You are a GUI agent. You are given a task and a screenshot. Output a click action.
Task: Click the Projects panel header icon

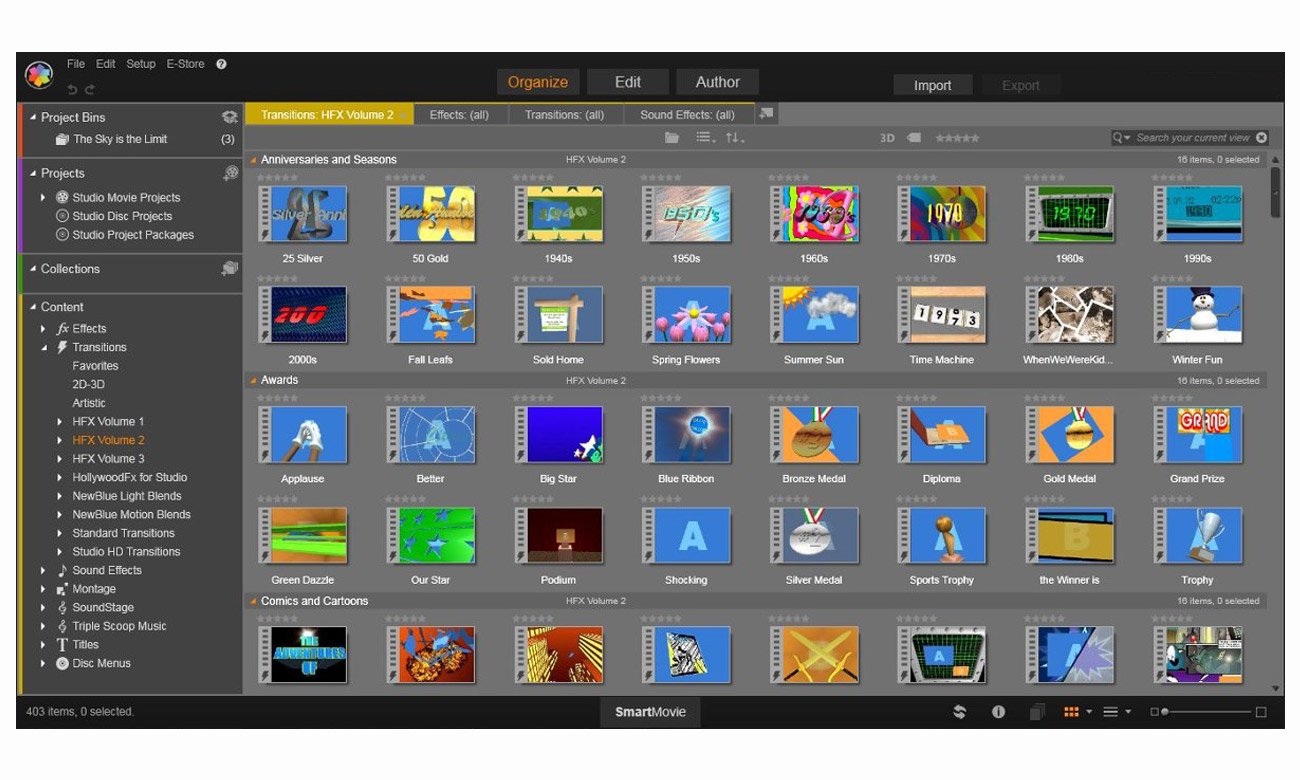pyautogui.click(x=230, y=173)
